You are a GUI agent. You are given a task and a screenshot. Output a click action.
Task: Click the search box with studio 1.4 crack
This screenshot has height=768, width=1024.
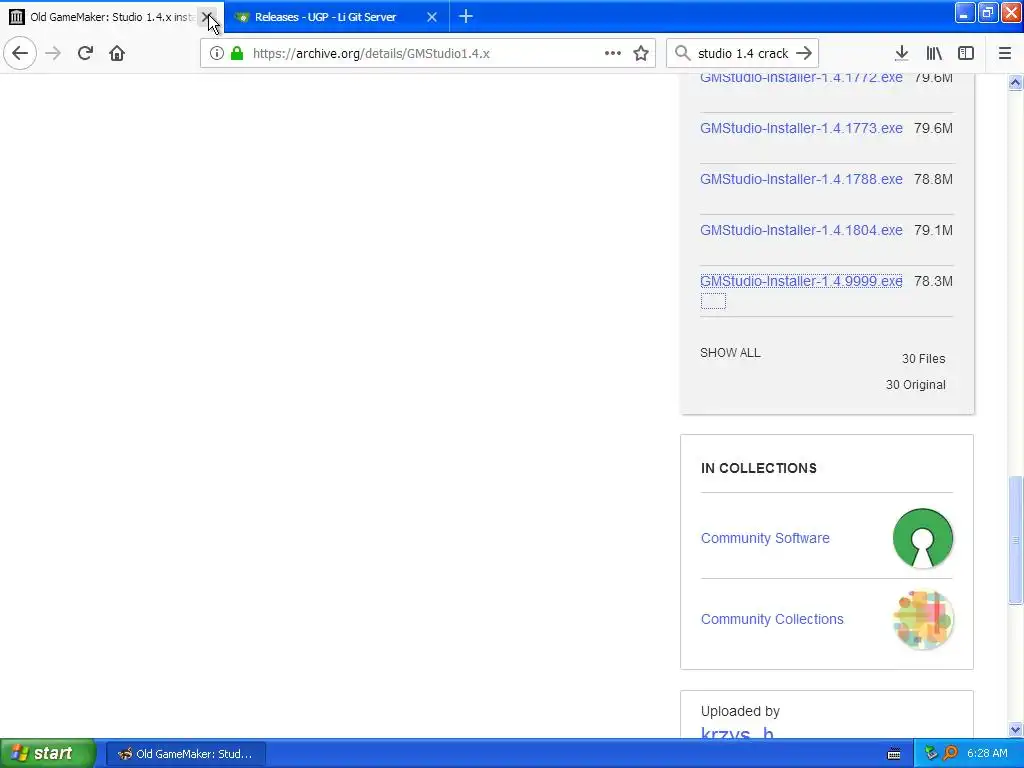743,53
